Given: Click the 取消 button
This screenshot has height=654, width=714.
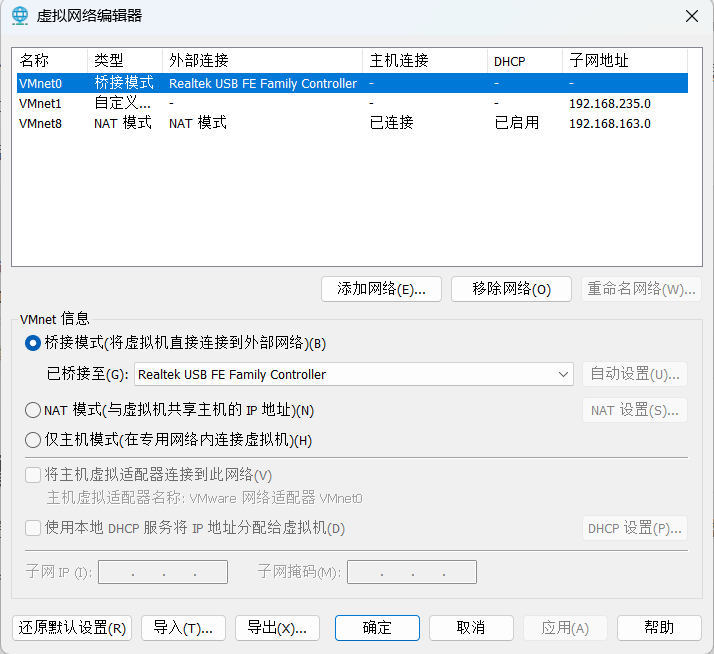Looking at the screenshot, I should [x=471, y=628].
